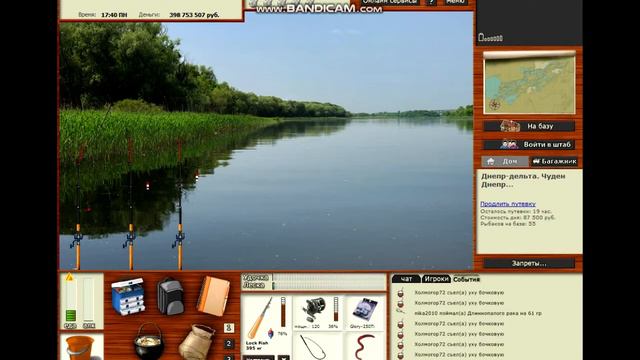The width and height of the screenshot is (640, 360).
Task: Open the grey backpack inventory
Action: 170,296
